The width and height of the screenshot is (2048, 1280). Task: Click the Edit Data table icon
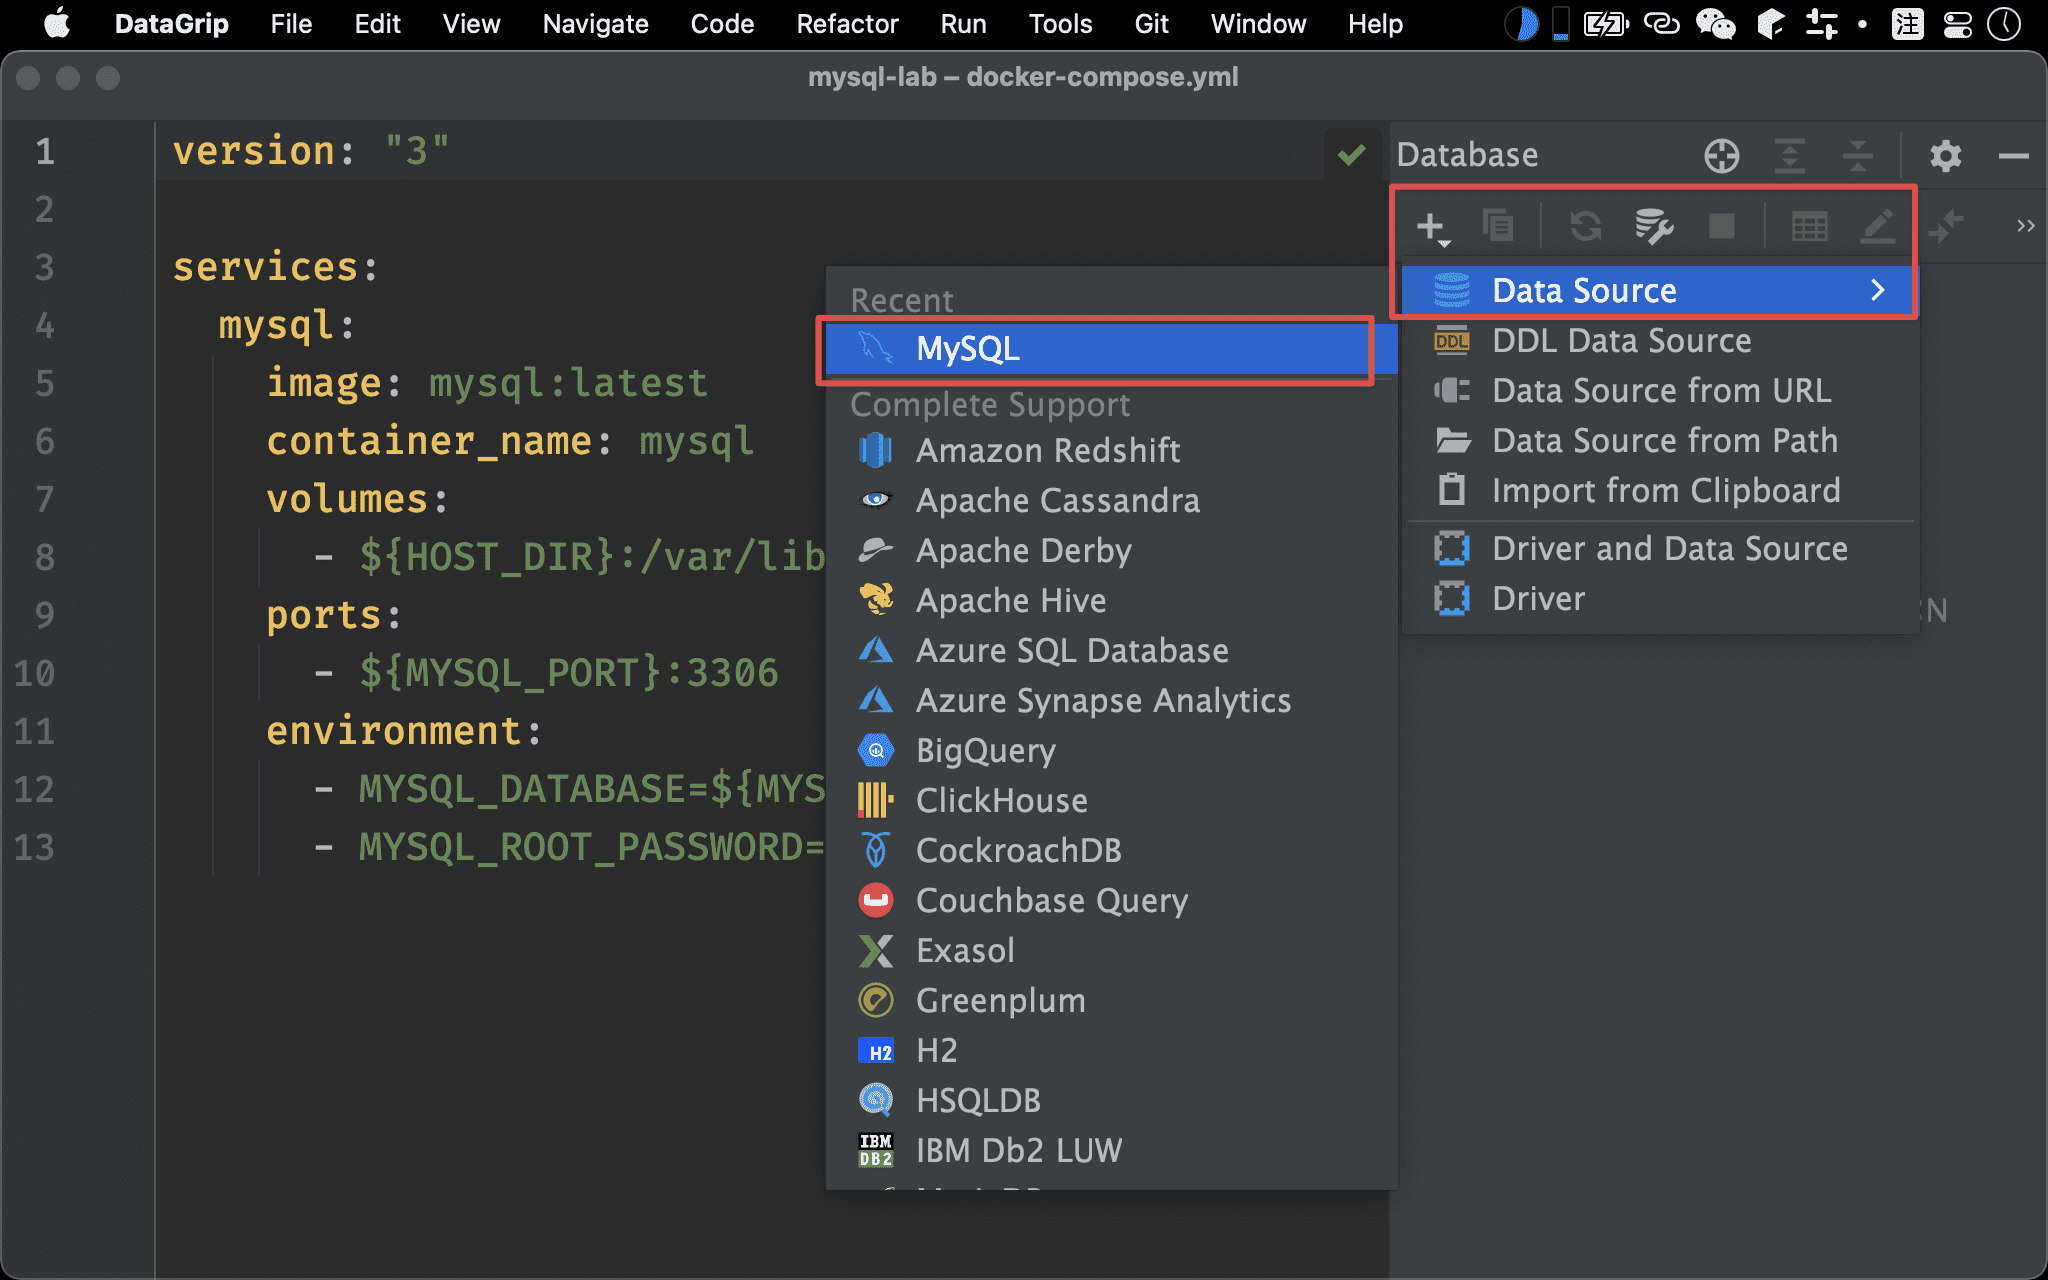coord(1809,226)
